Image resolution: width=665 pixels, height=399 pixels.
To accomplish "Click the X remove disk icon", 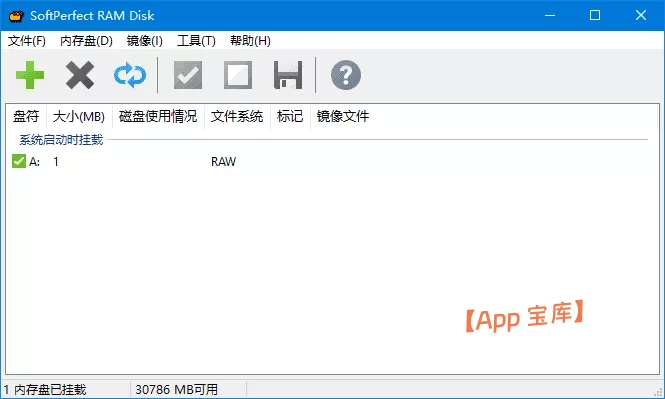I will click(x=80, y=75).
